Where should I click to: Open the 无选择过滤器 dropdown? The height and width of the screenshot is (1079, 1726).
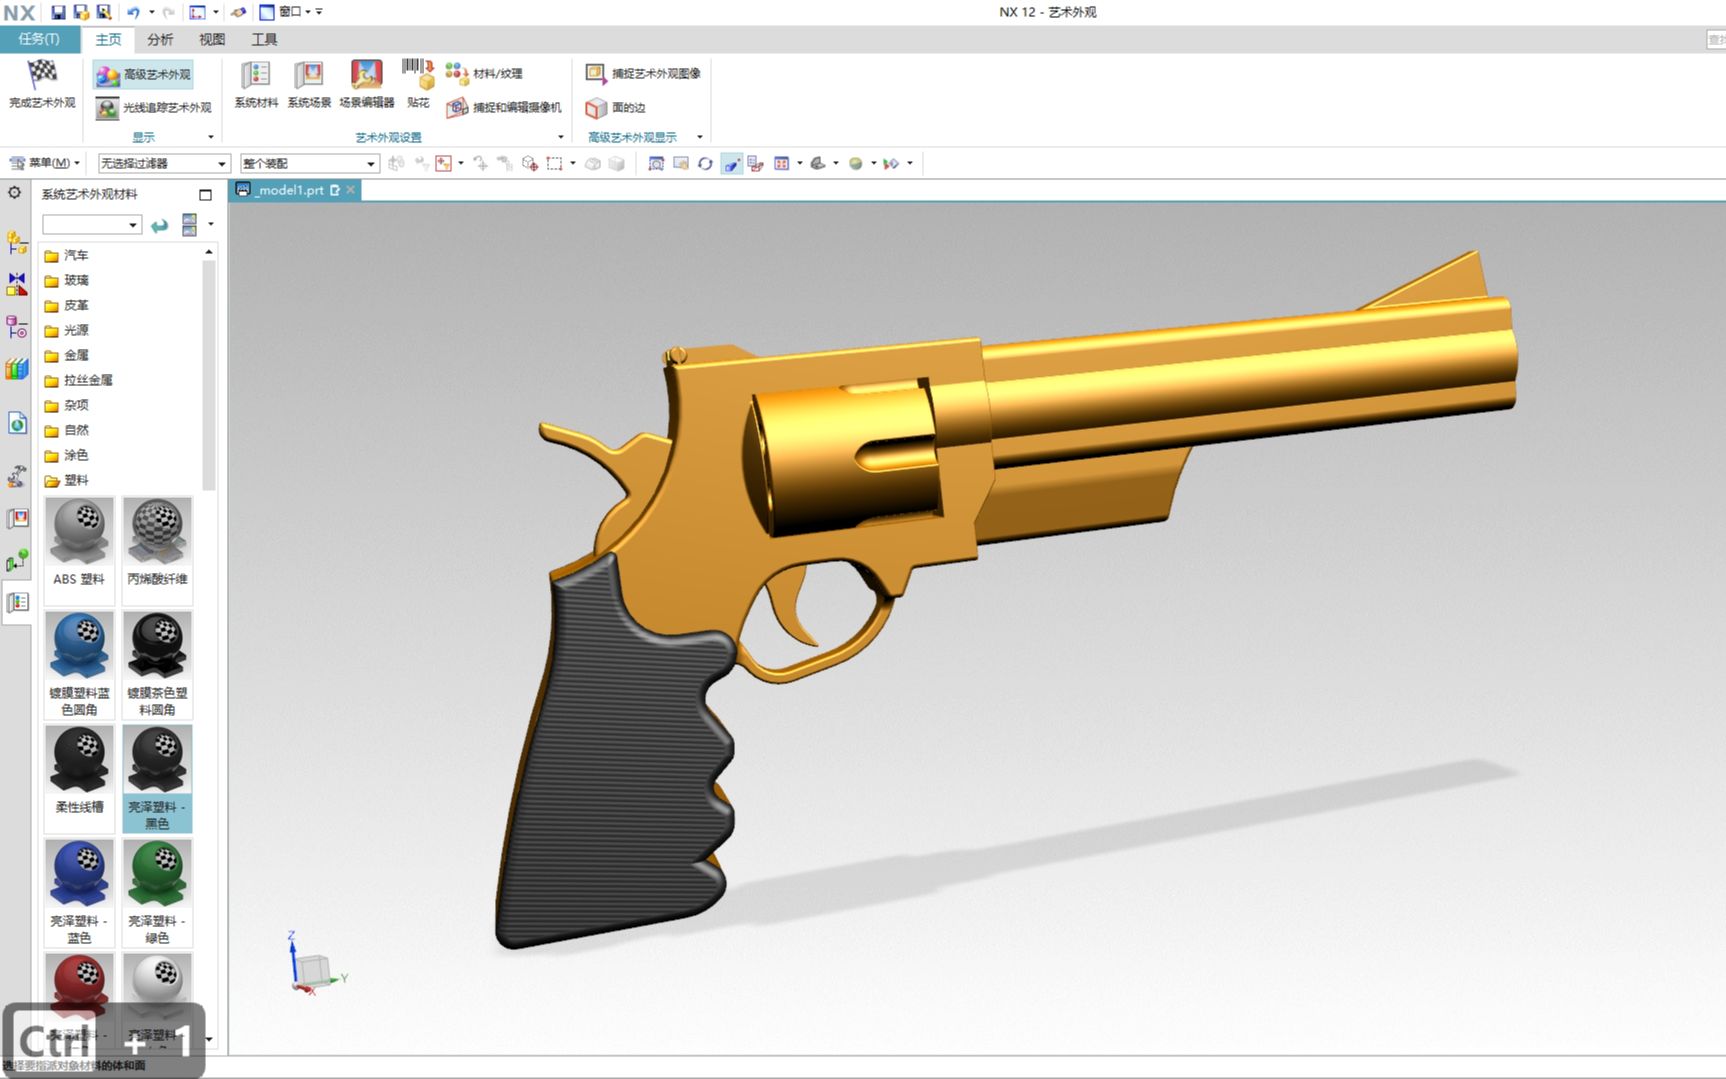pyautogui.click(x=163, y=163)
